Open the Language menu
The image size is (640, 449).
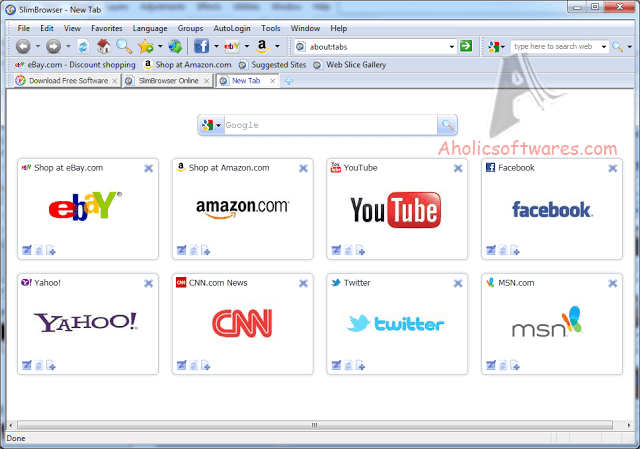(150, 28)
